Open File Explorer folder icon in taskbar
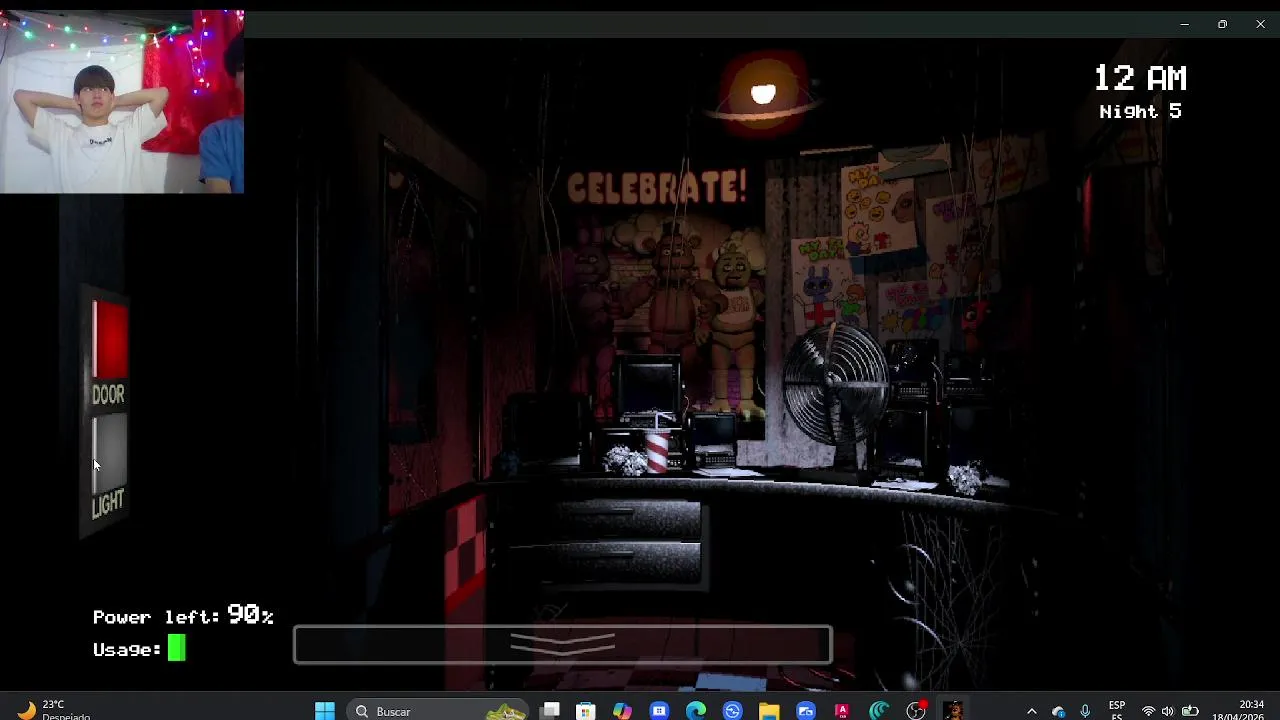 point(769,711)
